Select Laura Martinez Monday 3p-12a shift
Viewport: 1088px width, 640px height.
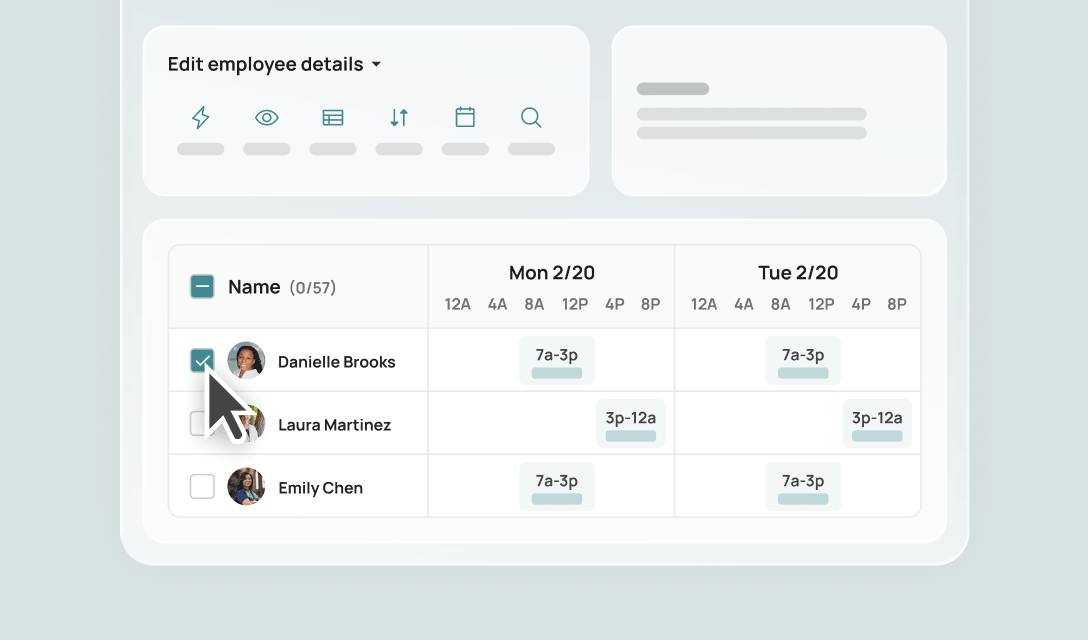(631, 423)
